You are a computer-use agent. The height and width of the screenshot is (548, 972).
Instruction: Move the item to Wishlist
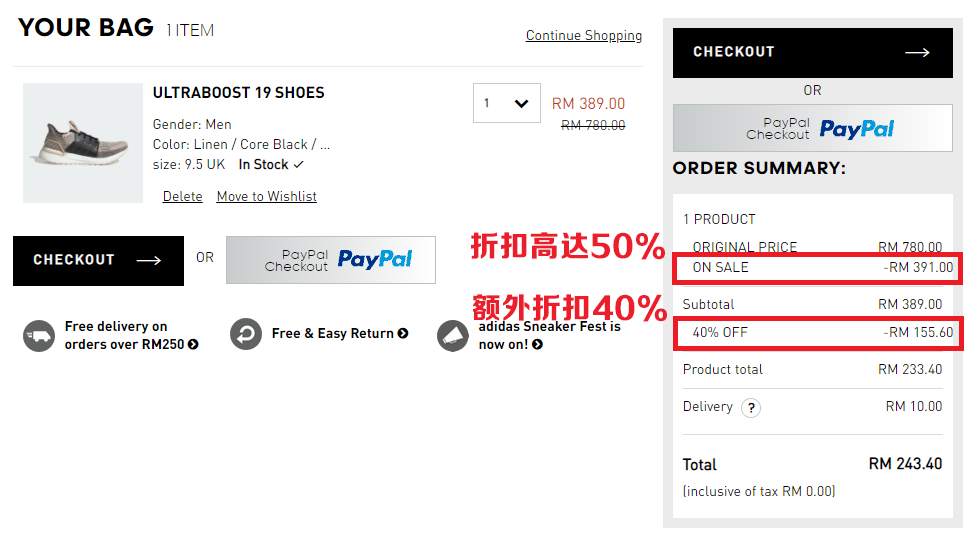coord(267,197)
